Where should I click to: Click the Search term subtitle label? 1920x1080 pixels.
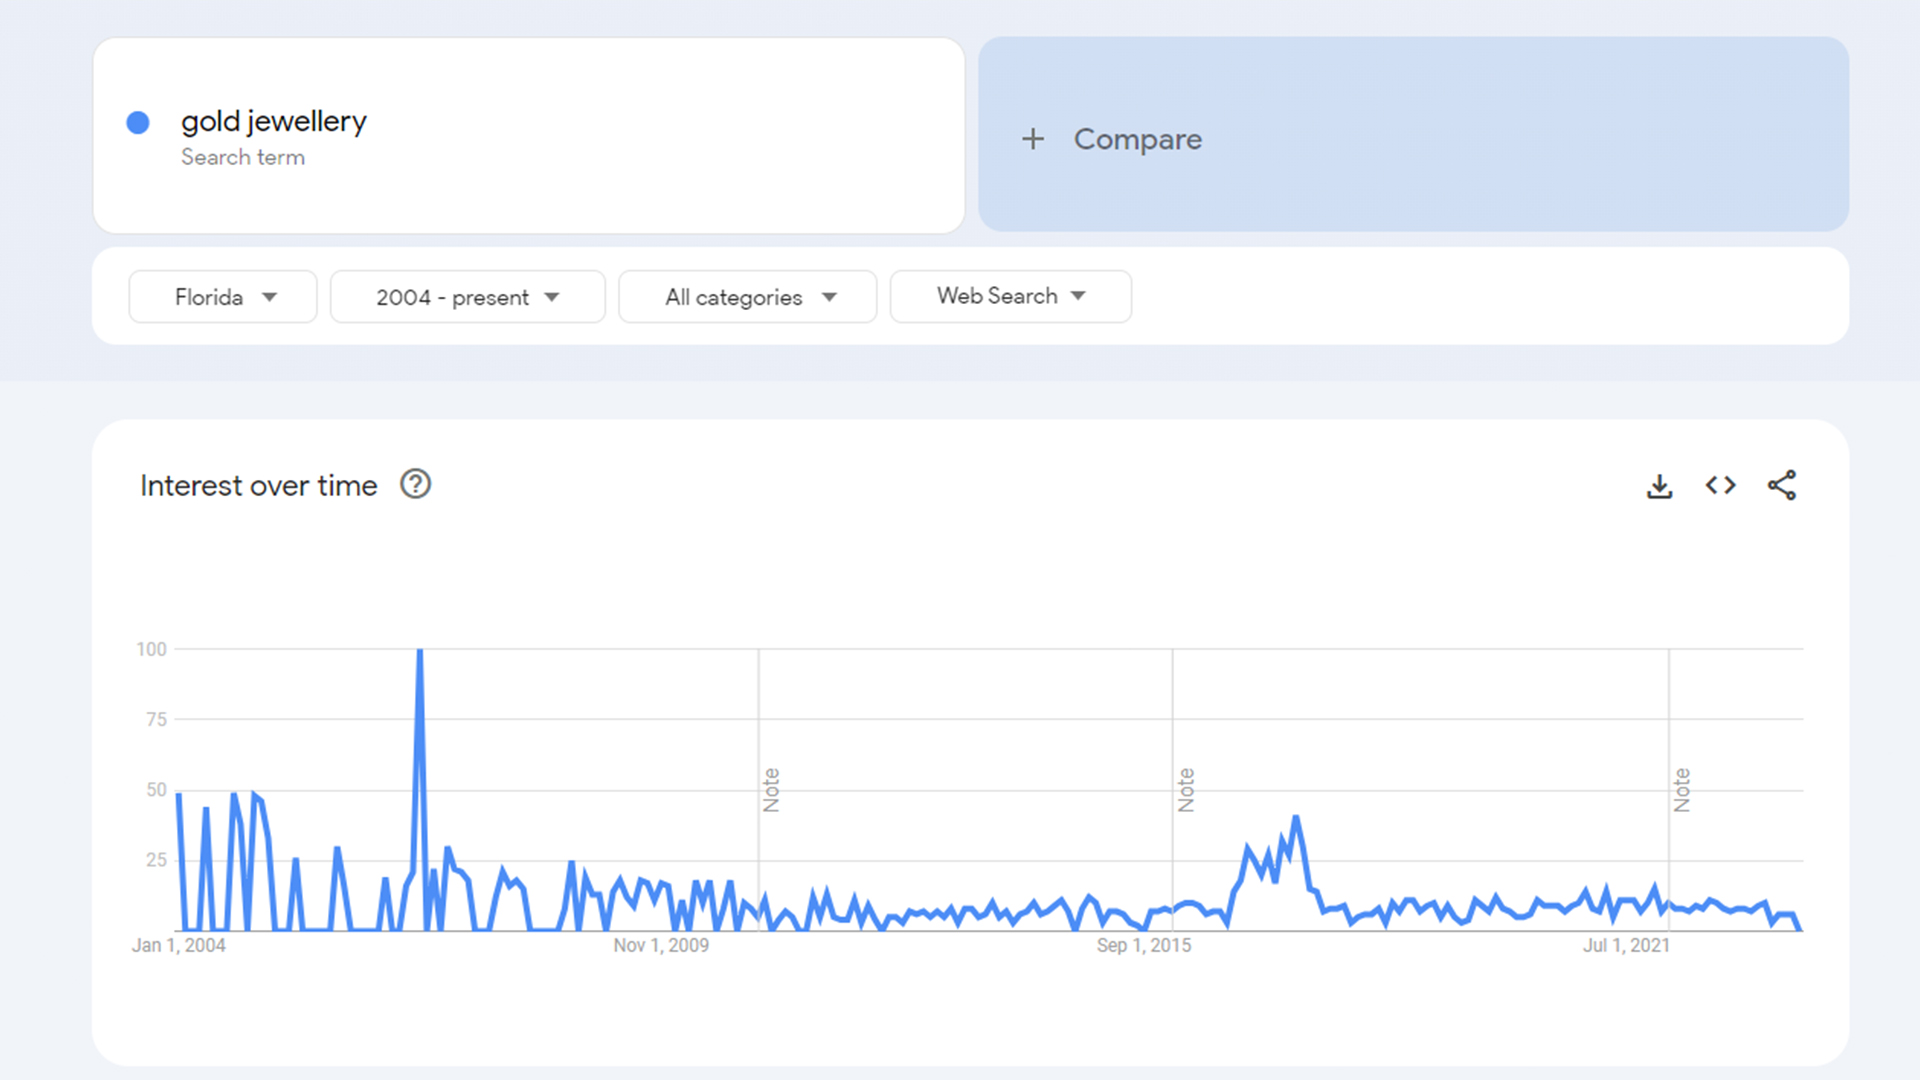point(242,157)
